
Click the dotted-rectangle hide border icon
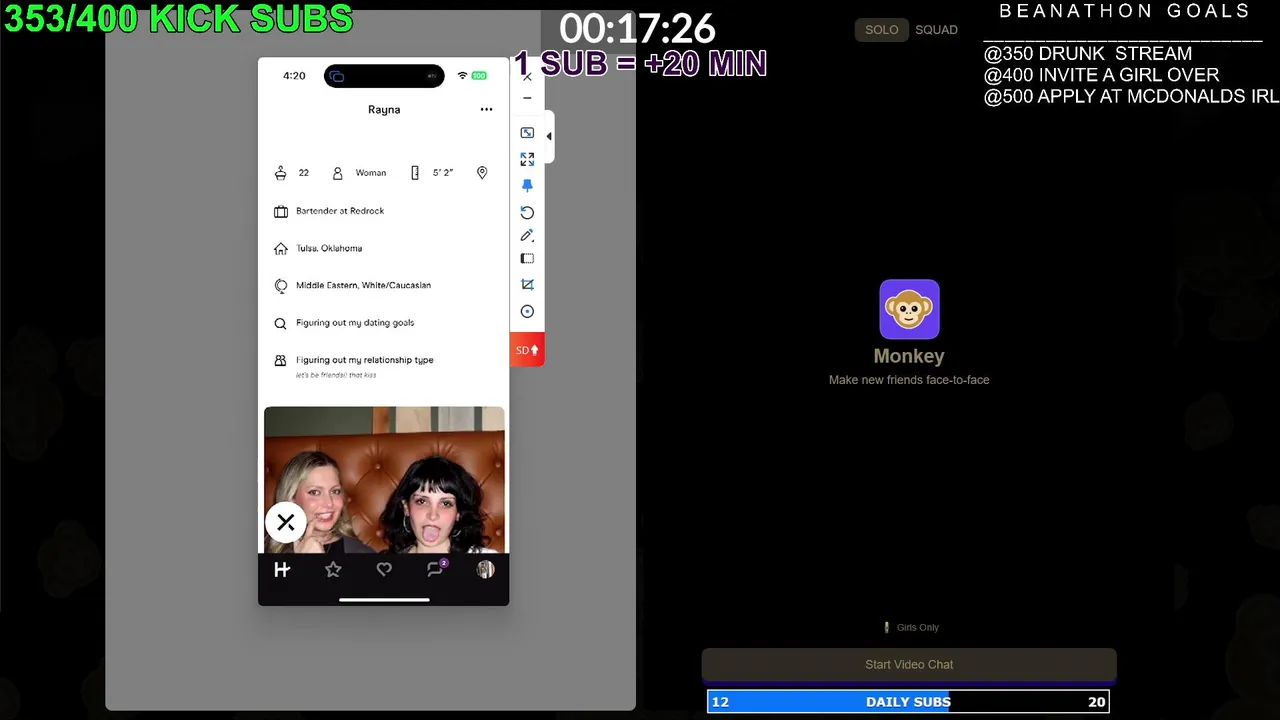tap(527, 259)
